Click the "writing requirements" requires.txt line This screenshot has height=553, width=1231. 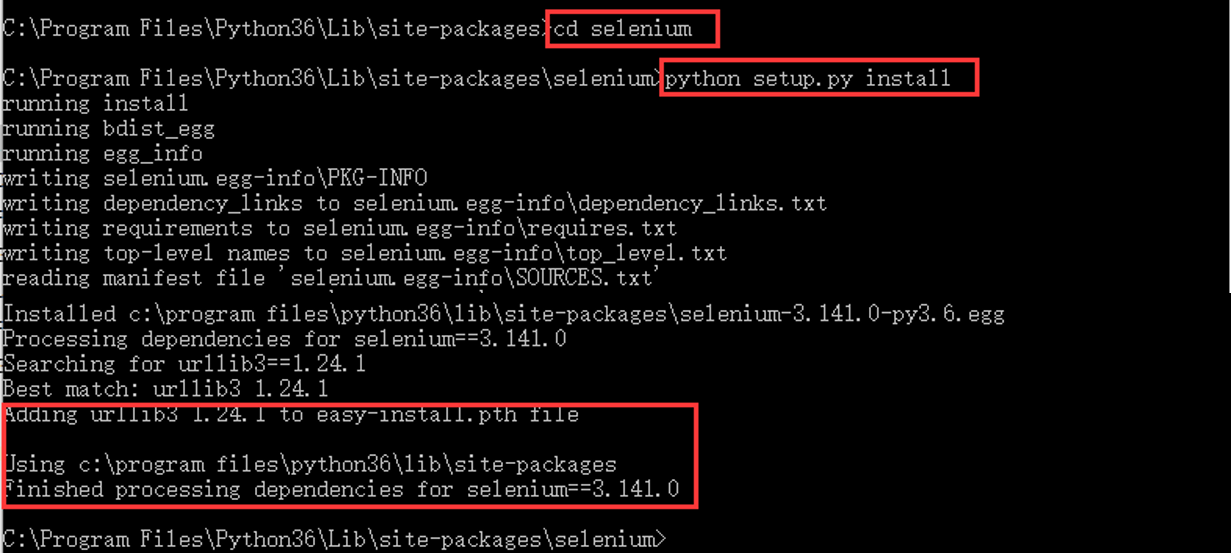(340, 228)
